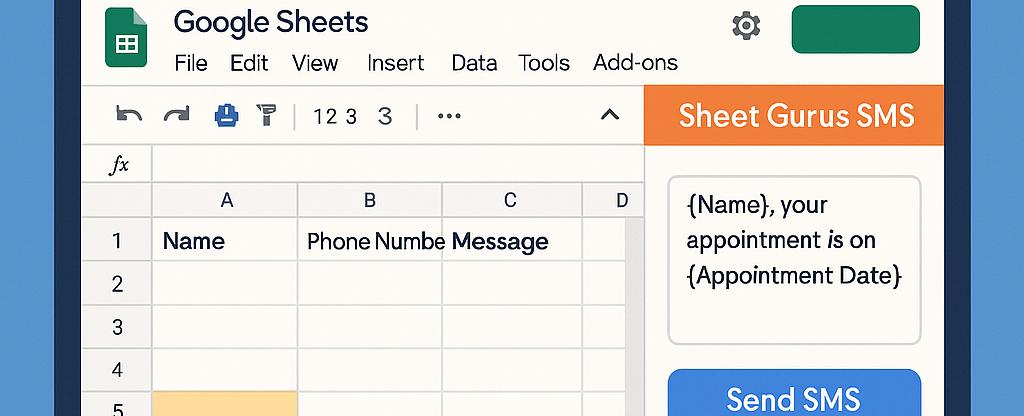Click the Send SMS button
Image resolution: width=1024 pixels, height=416 pixels.
click(x=794, y=392)
